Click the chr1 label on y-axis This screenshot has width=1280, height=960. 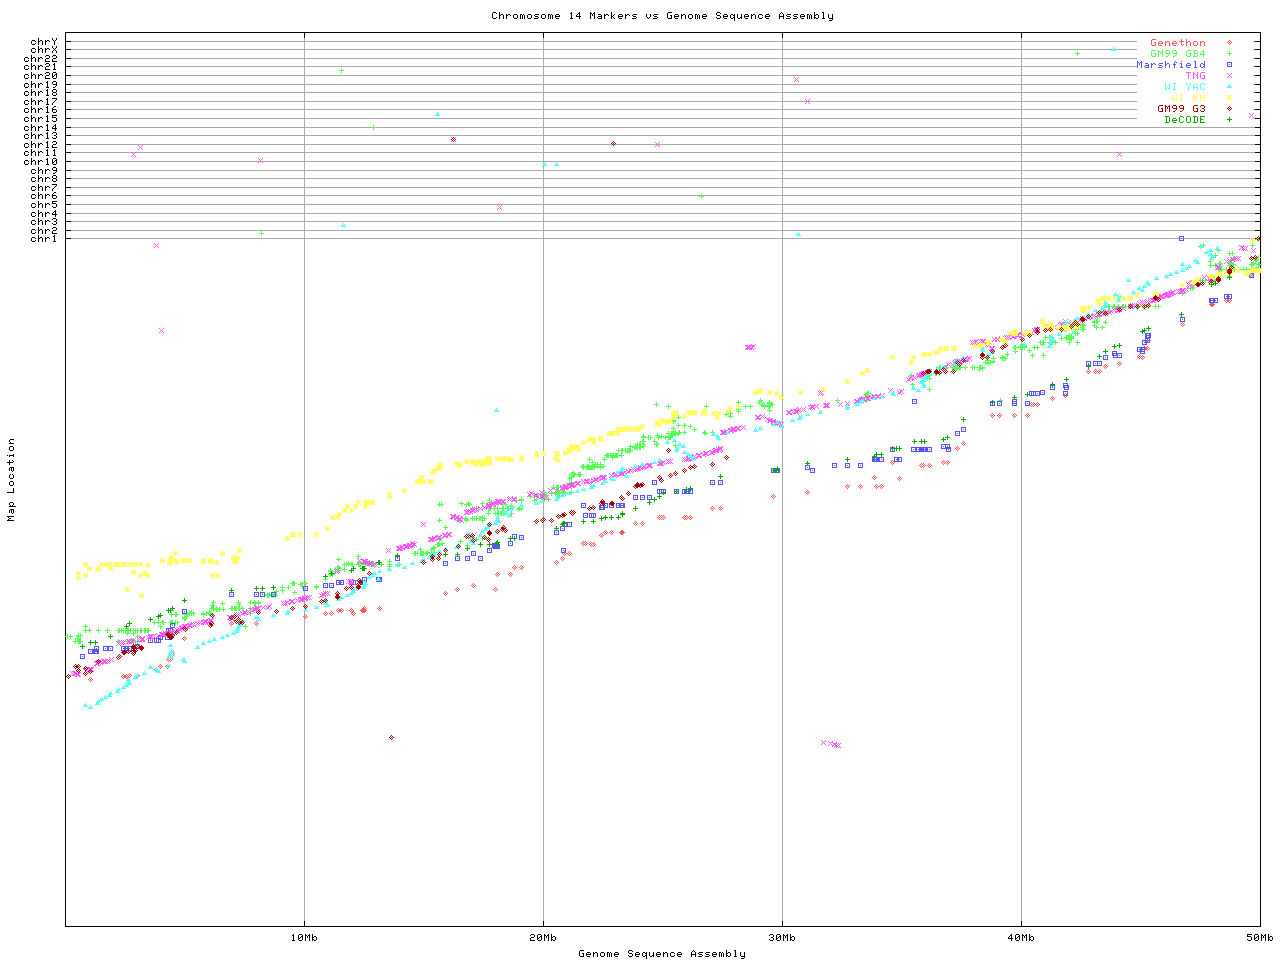pyautogui.click(x=44, y=239)
